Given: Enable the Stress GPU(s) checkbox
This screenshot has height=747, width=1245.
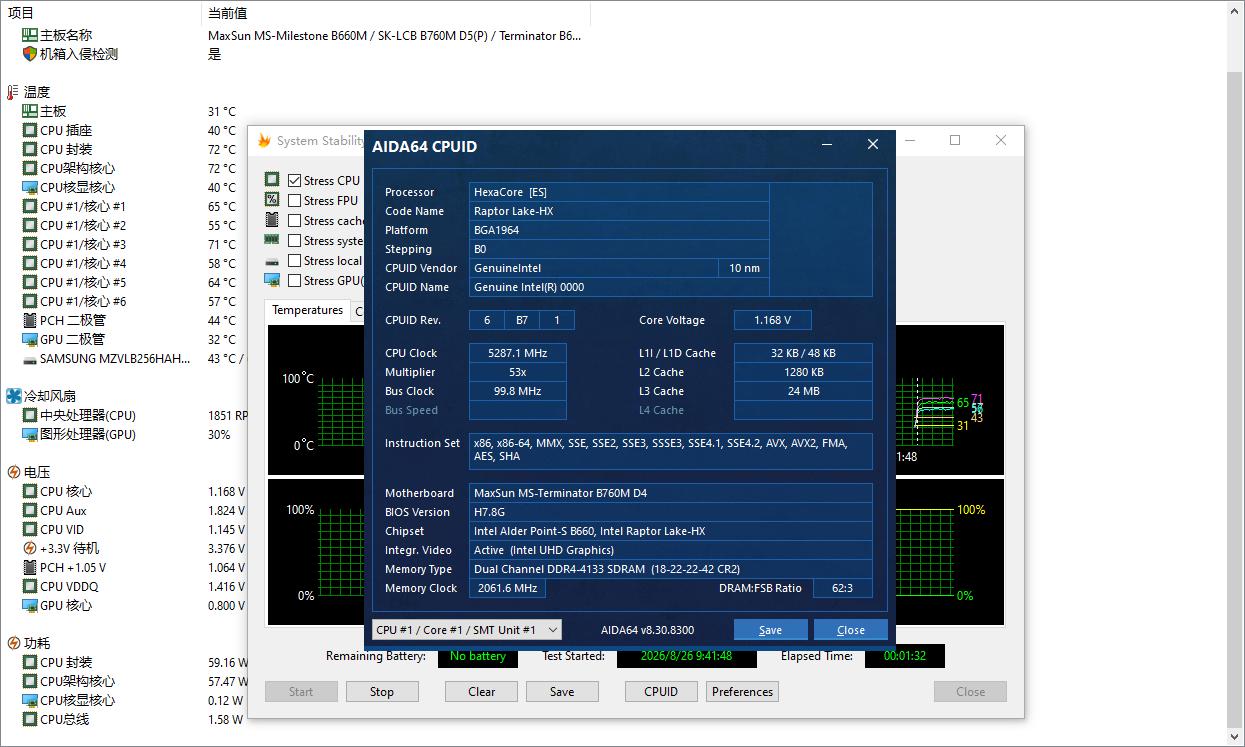Looking at the screenshot, I should 294,280.
